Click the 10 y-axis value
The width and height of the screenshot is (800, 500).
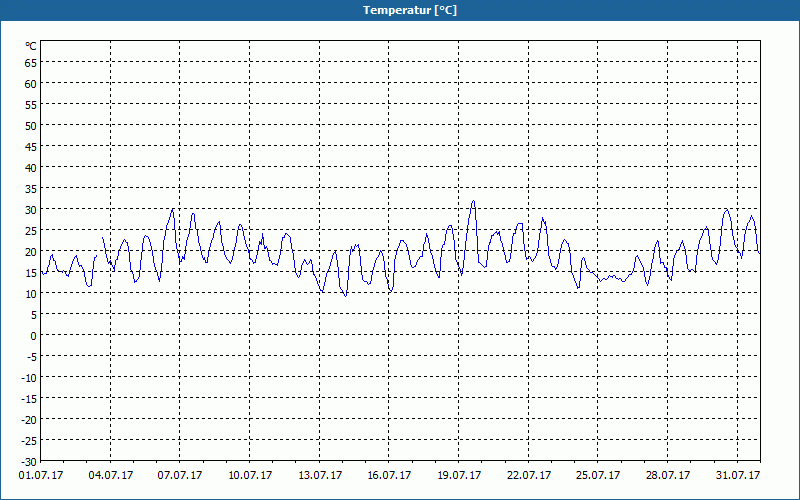point(31,293)
